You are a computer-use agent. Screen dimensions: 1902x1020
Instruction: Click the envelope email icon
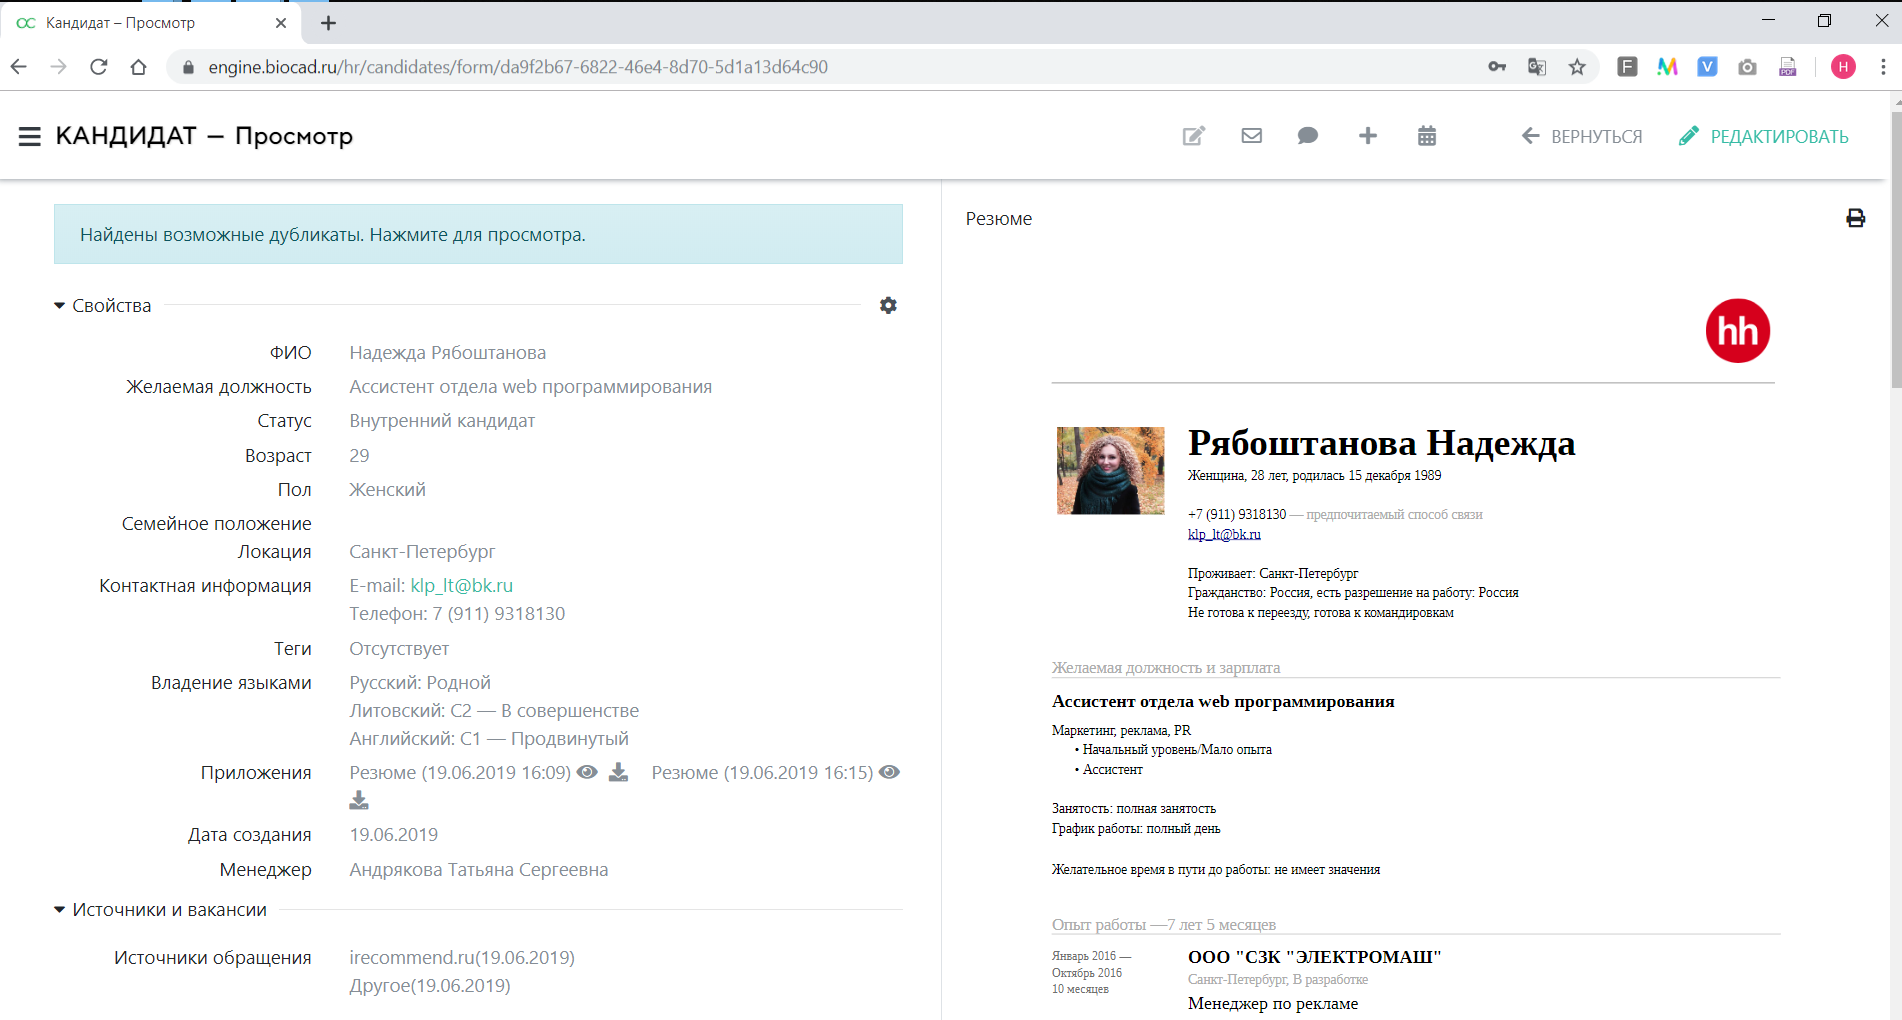click(x=1251, y=136)
